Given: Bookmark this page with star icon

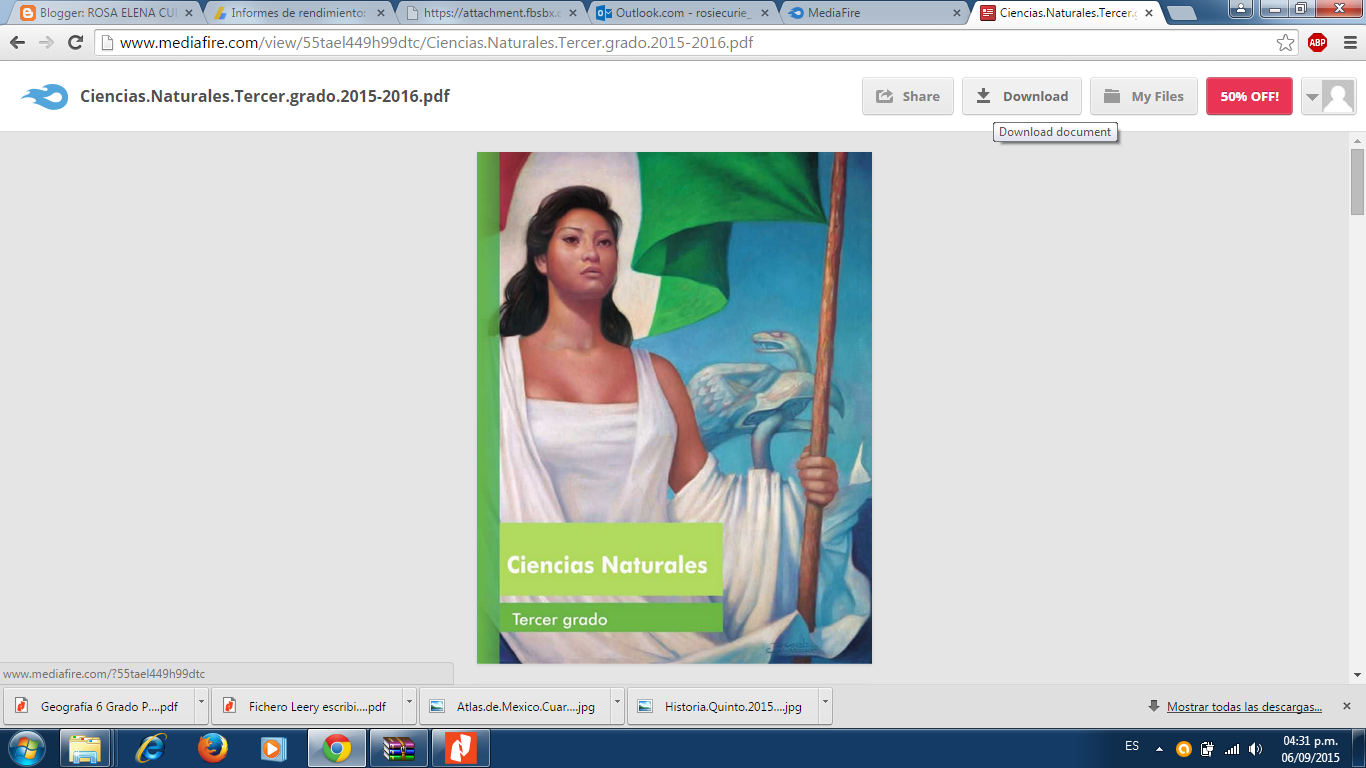Looking at the screenshot, I should click(1286, 42).
